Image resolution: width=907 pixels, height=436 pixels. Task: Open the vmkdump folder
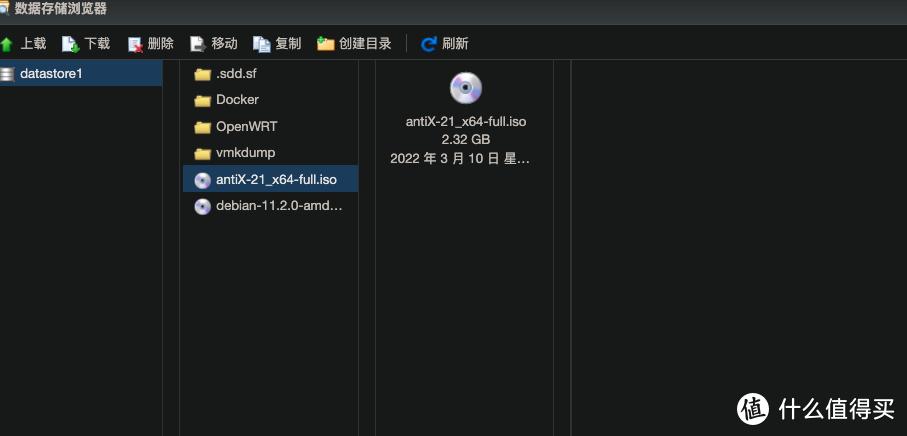click(245, 153)
